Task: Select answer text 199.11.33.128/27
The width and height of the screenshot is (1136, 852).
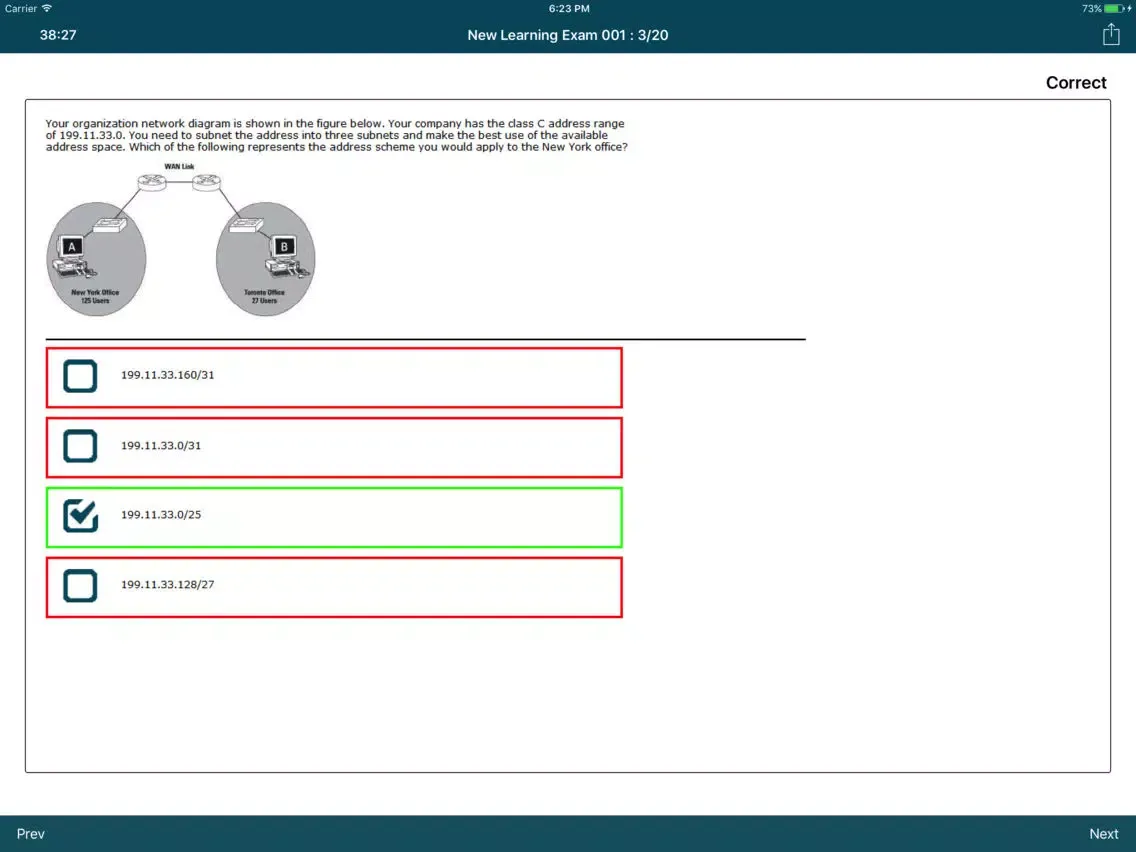Action: click(x=167, y=585)
